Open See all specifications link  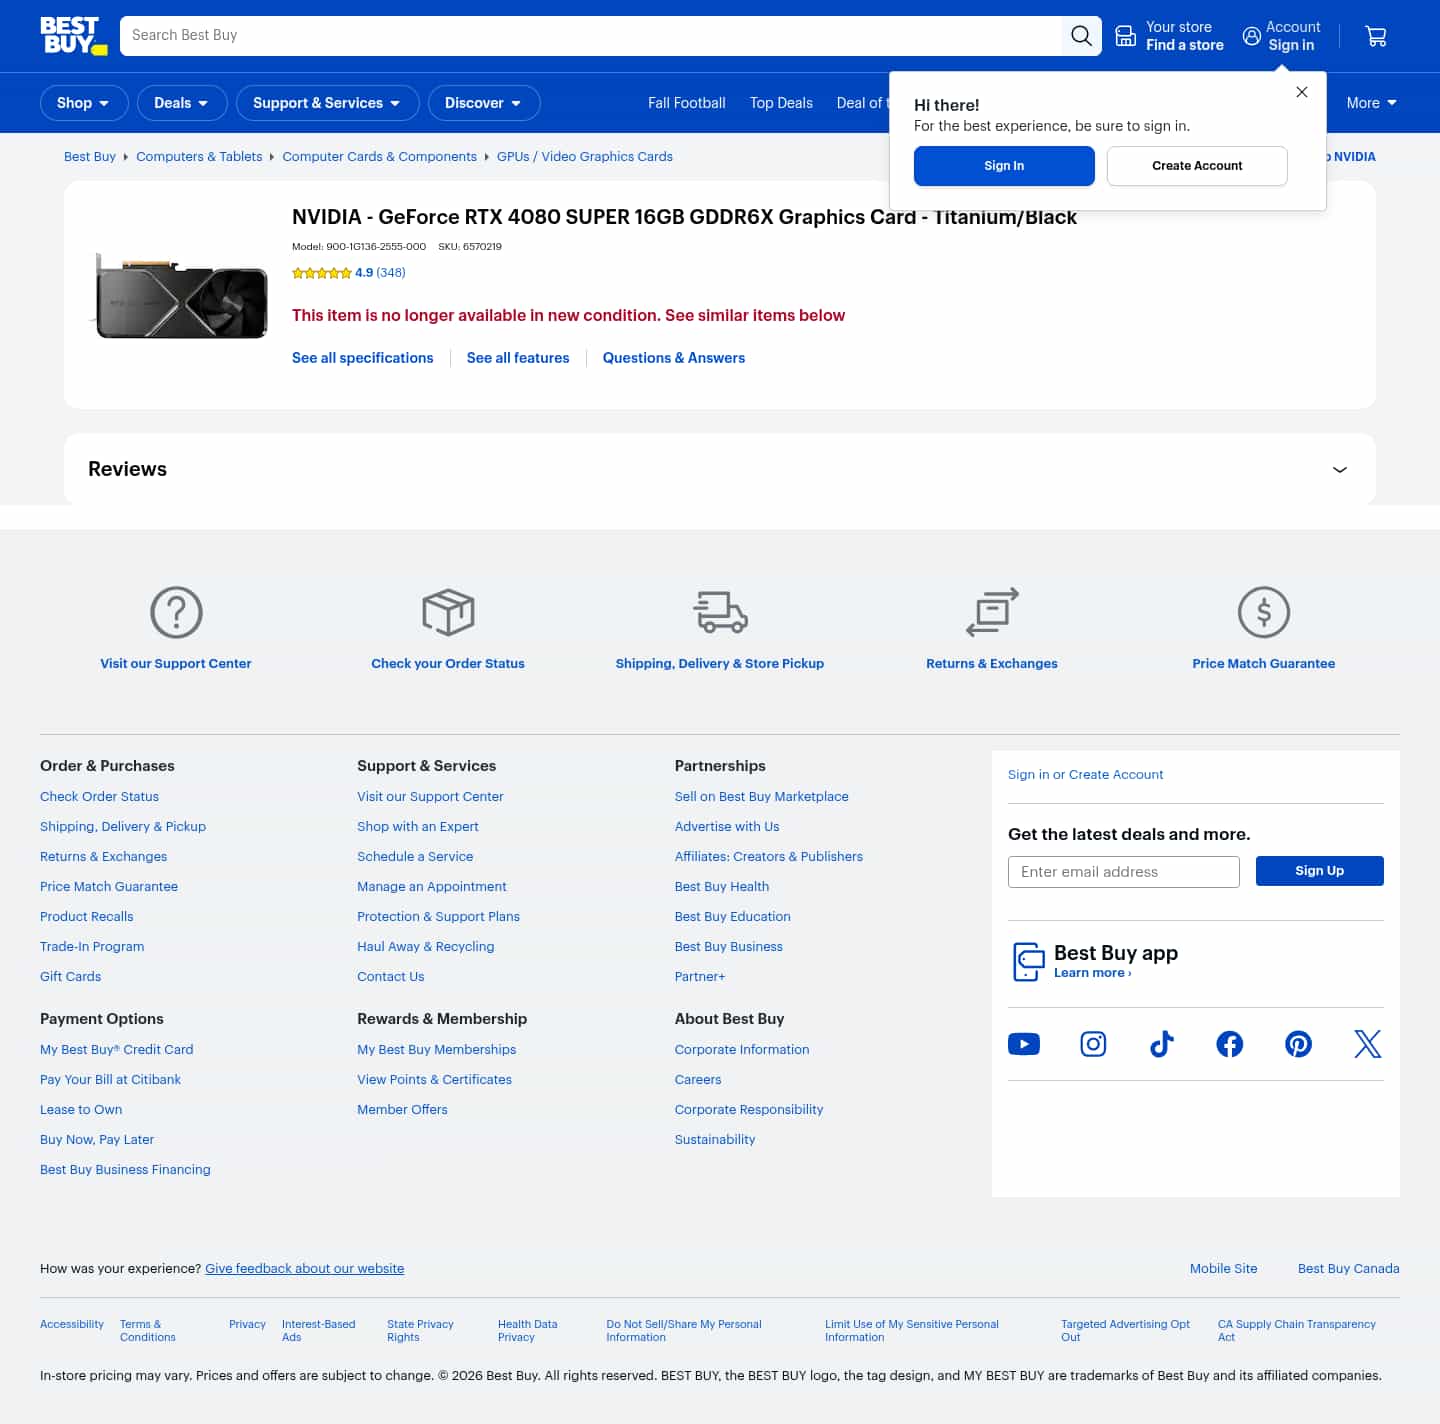[x=363, y=358]
